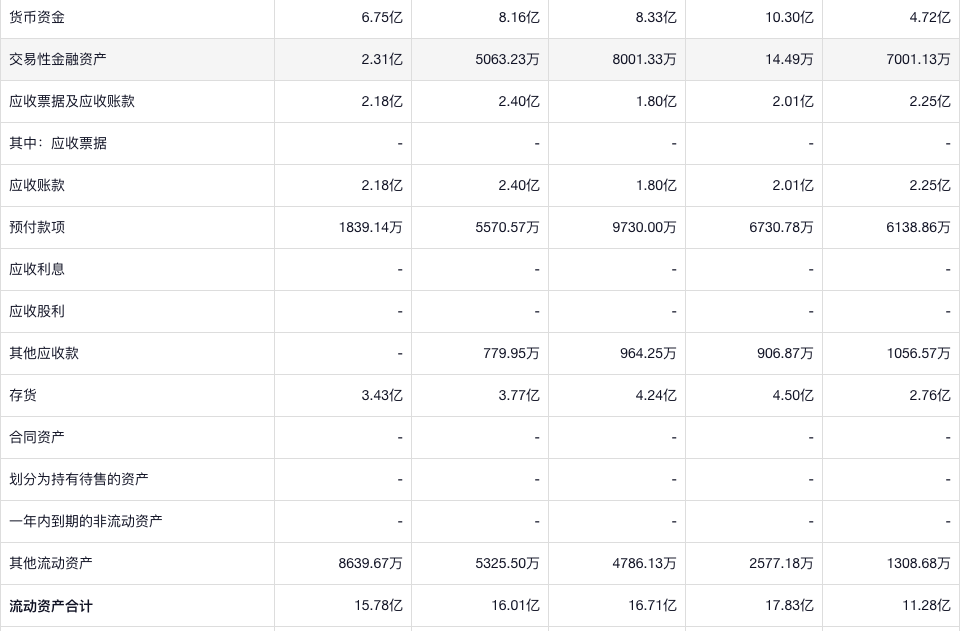
Task: Click the 货币资金 row label
Action: point(37,17)
